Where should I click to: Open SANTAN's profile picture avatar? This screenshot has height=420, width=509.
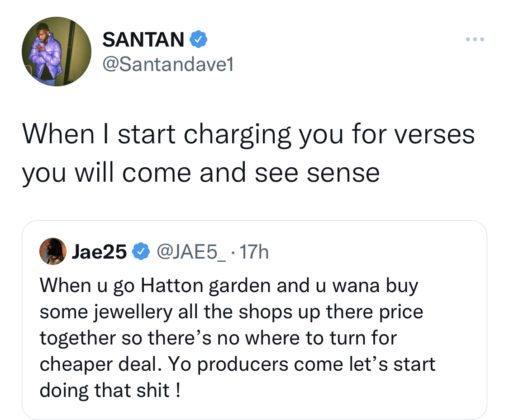56,51
